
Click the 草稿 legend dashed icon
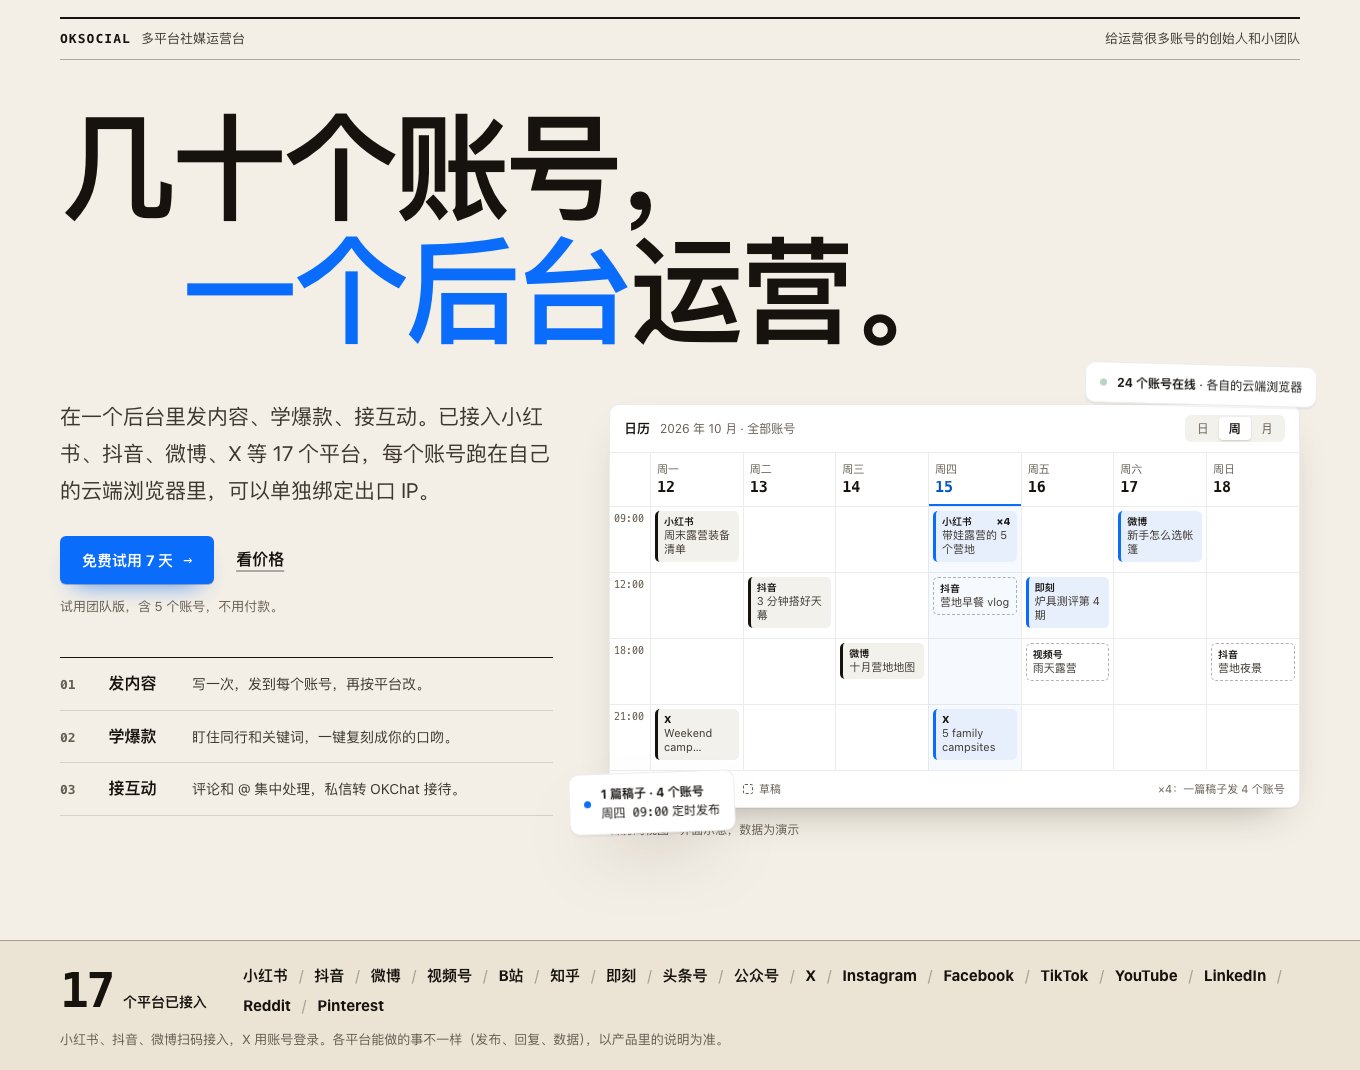click(x=748, y=789)
